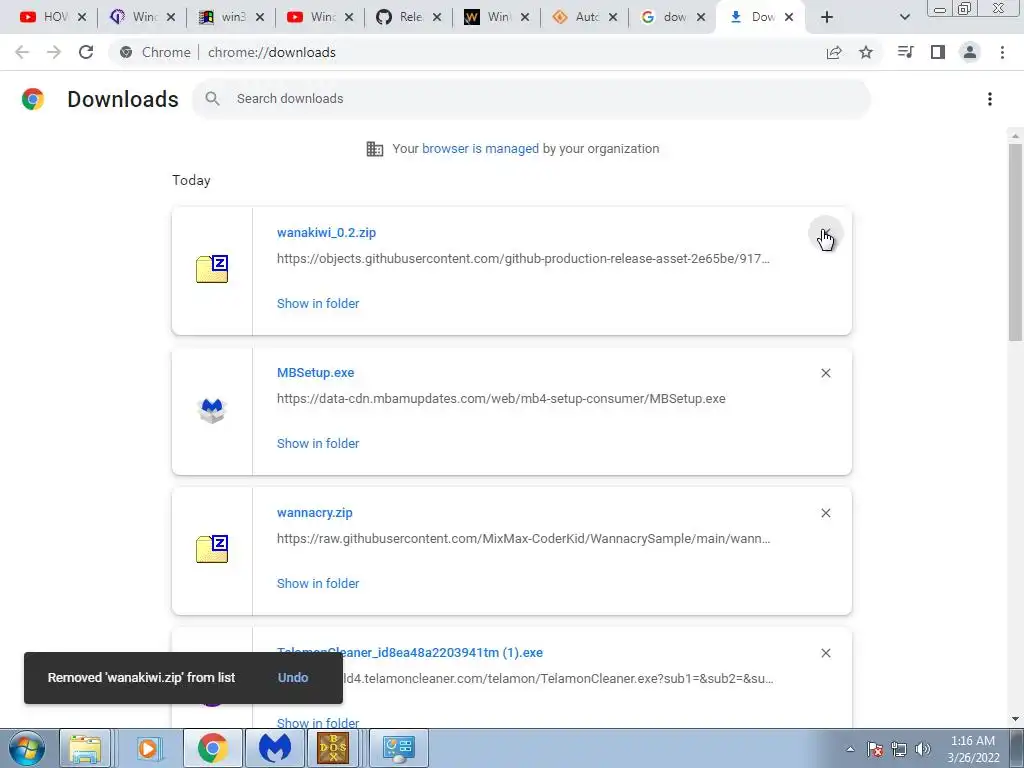1024x768 pixels.
Task: Bookmark this page with star icon
Action: click(x=866, y=52)
